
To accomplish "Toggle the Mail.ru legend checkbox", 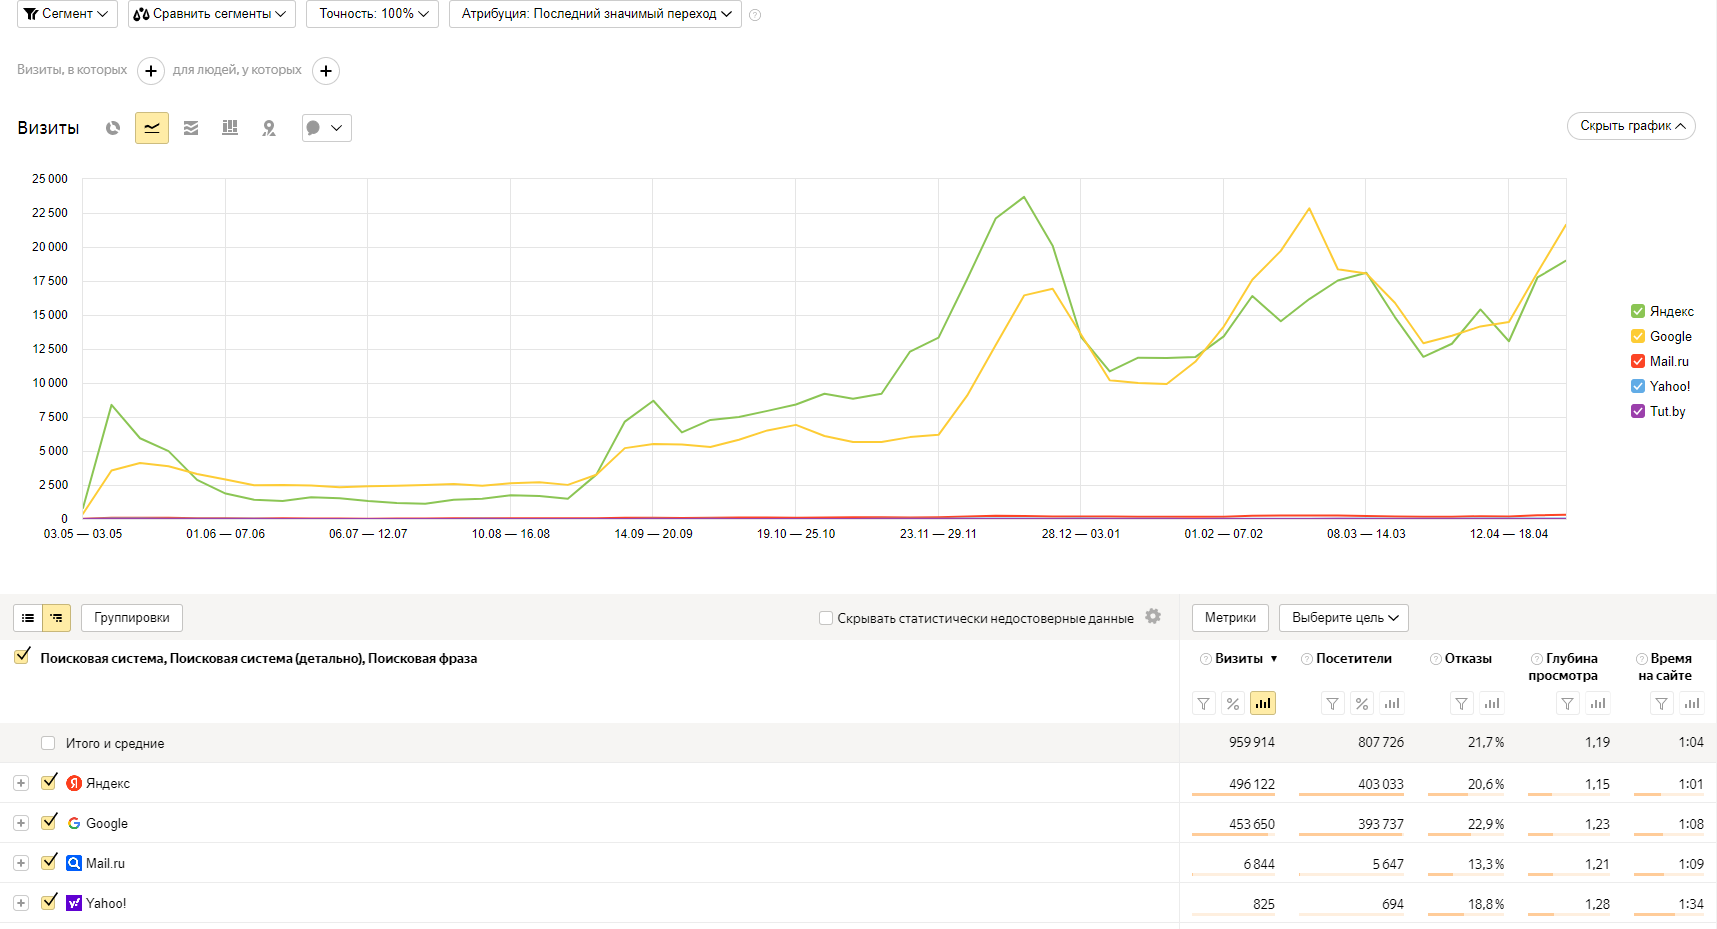I will 1638,361.
